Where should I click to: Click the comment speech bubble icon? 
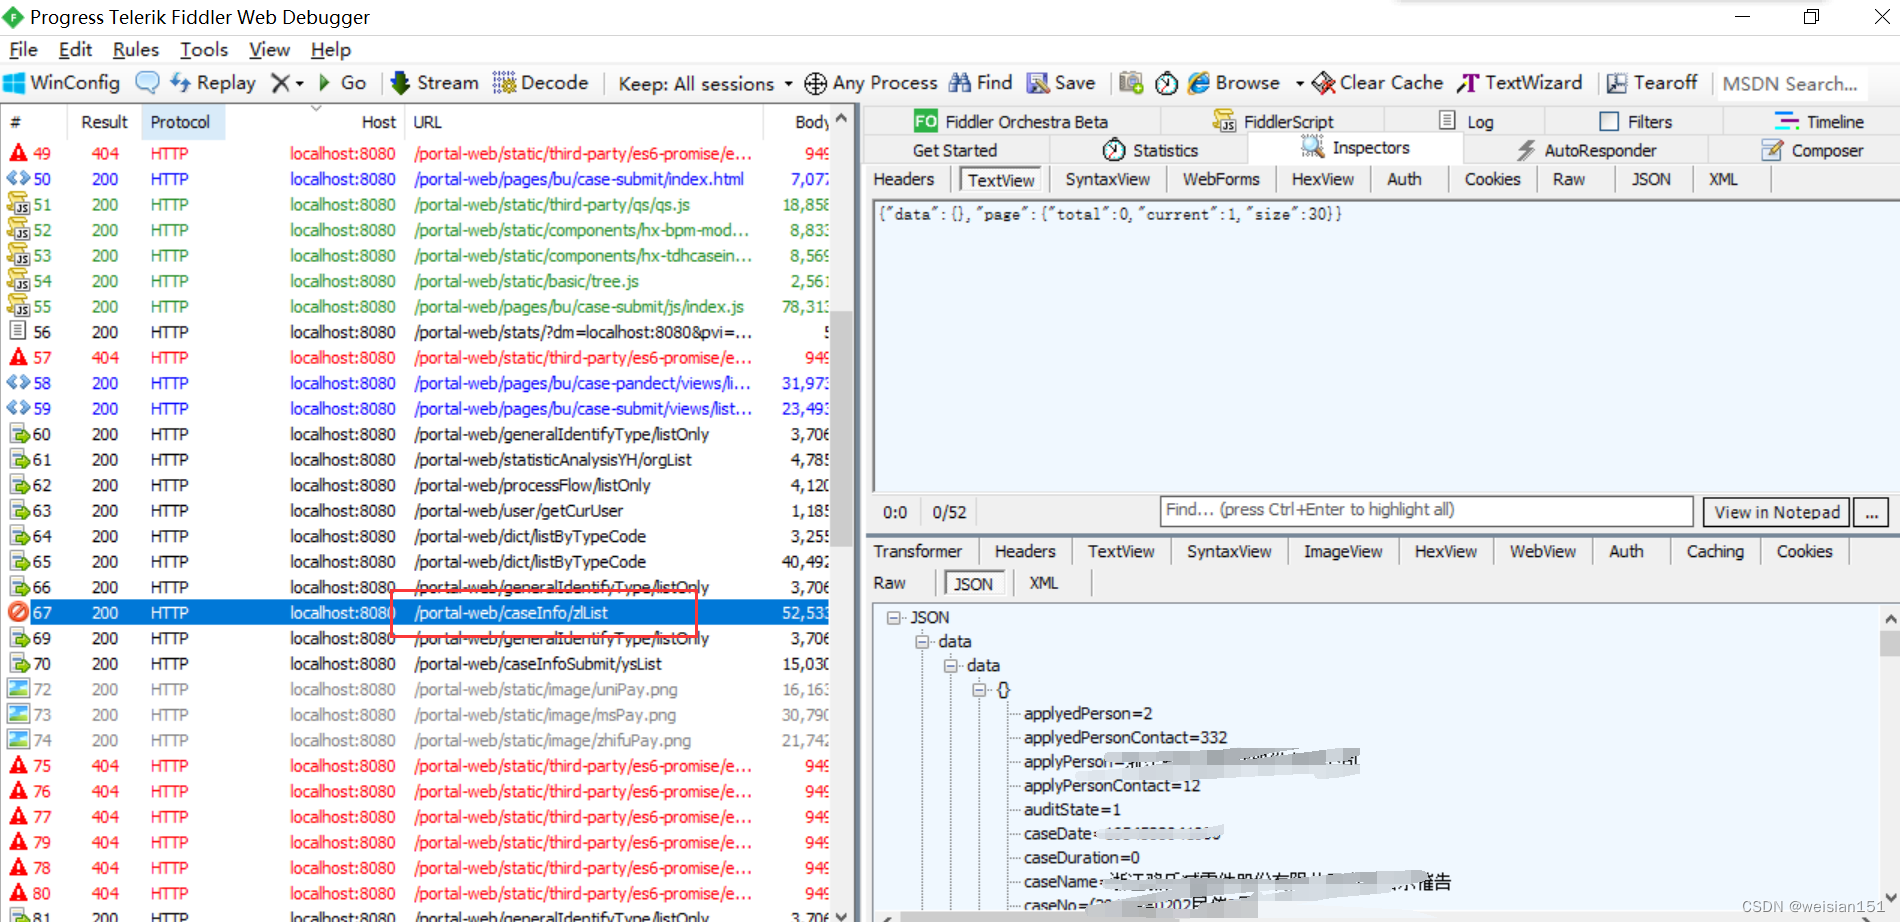tap(147, 83)
